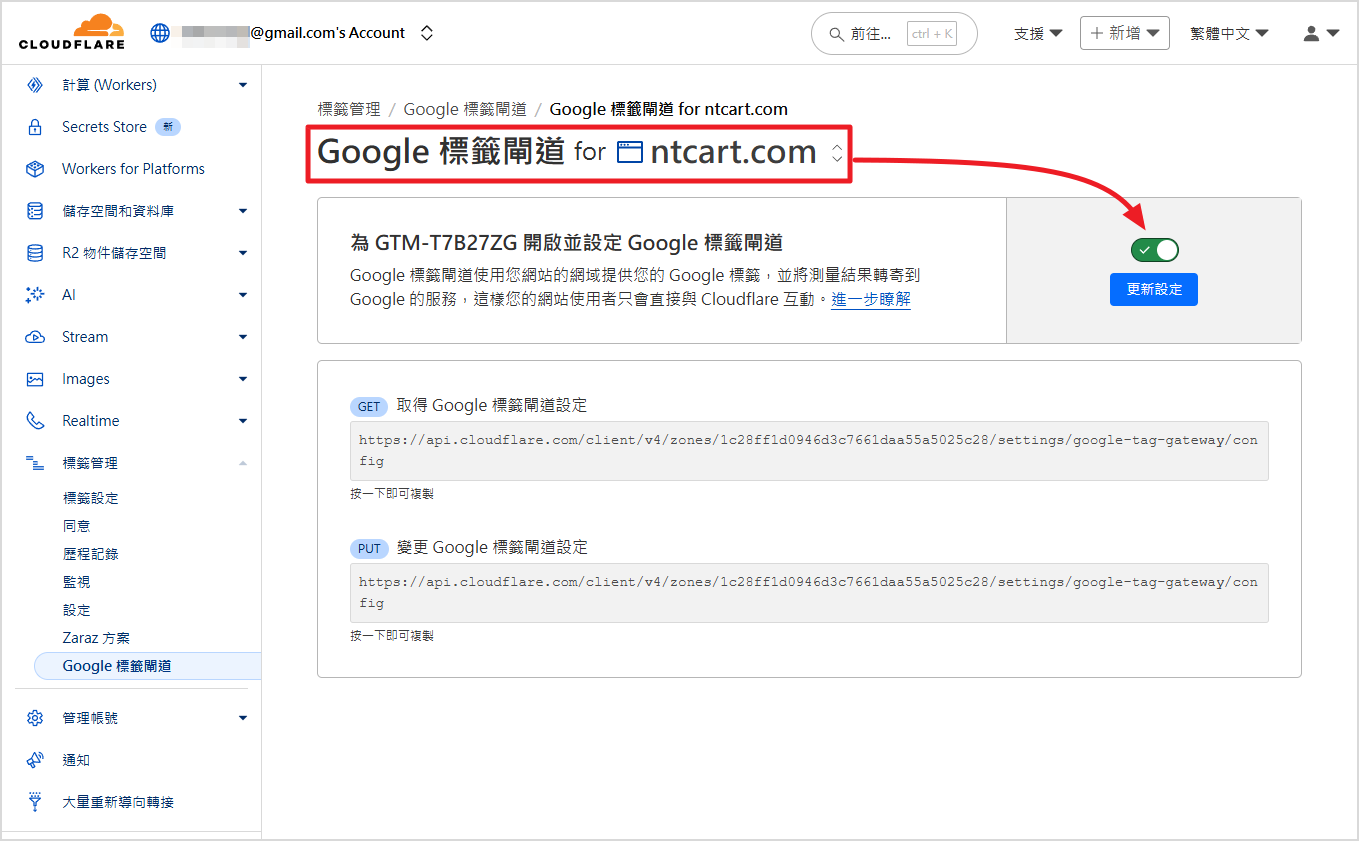Expand the Images section arrow

[243, 379]
